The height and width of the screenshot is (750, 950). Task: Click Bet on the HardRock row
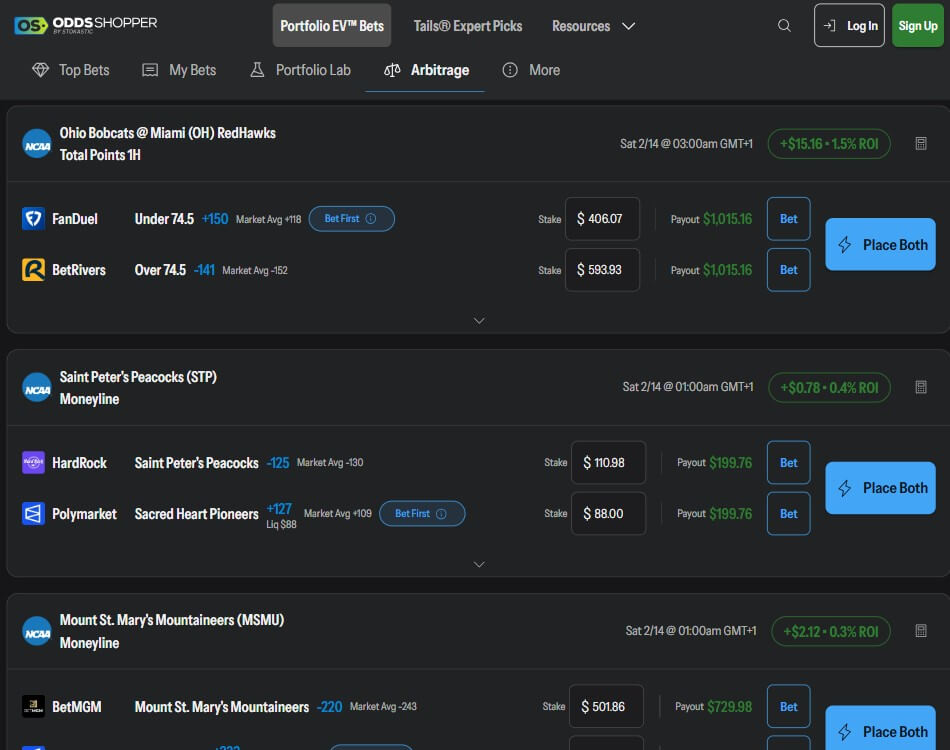[x=788, y=463]
